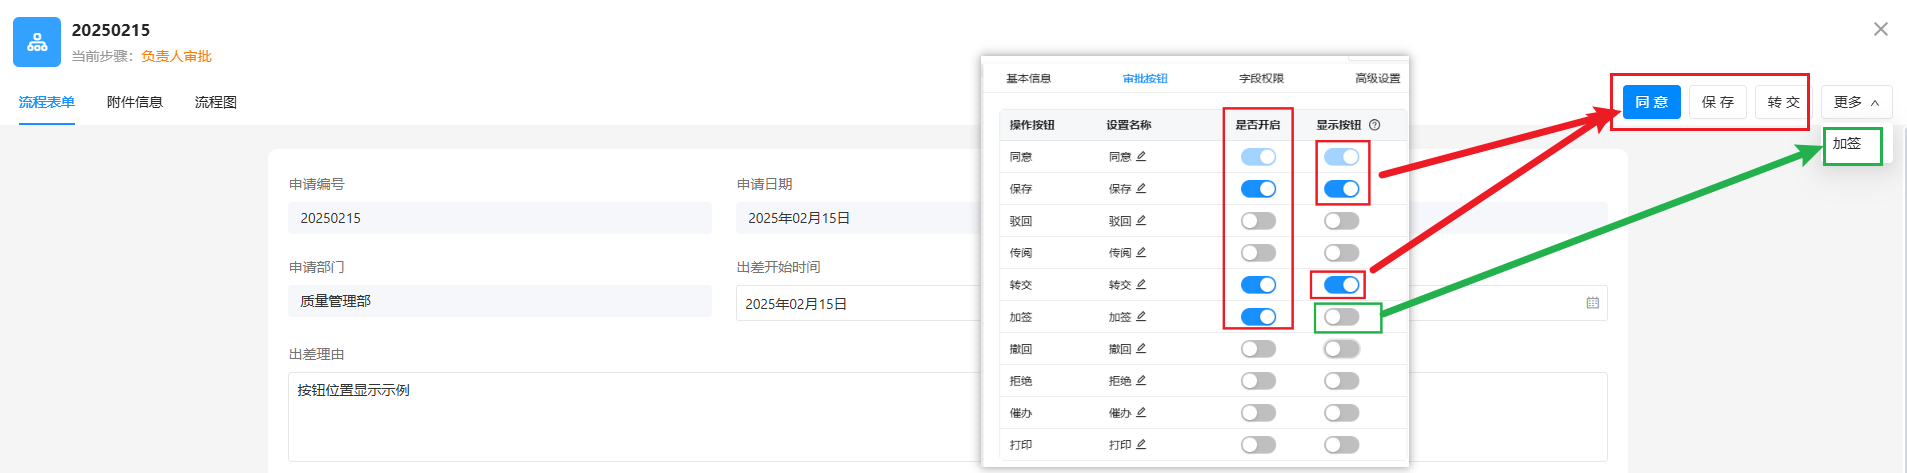Open calendar icon in date field
Image resolution: width=1907 pixels, height=473 pixels.
point(1593,303)
